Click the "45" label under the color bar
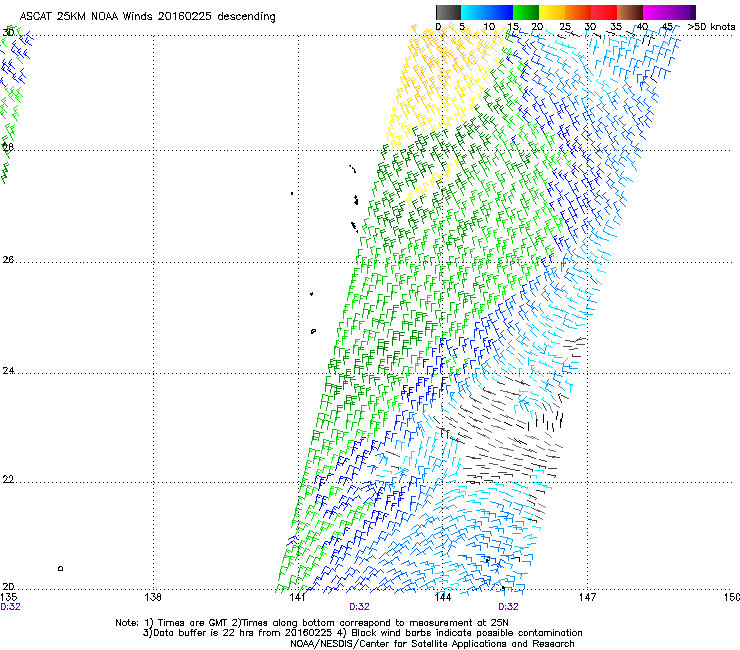 [667, 27]
